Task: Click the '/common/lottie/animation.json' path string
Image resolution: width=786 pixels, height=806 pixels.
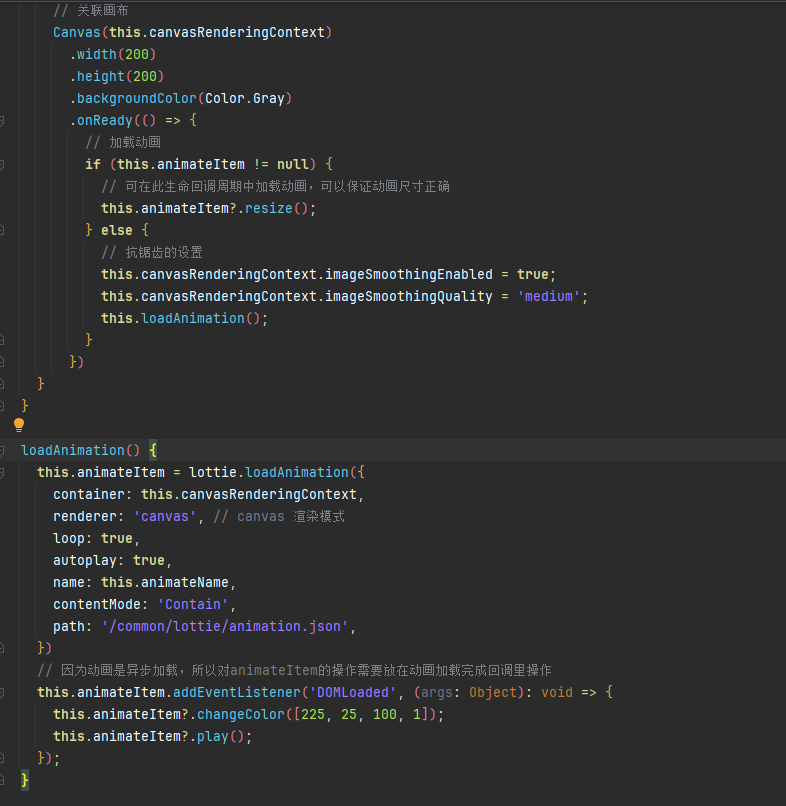Action: click(228, 626)
